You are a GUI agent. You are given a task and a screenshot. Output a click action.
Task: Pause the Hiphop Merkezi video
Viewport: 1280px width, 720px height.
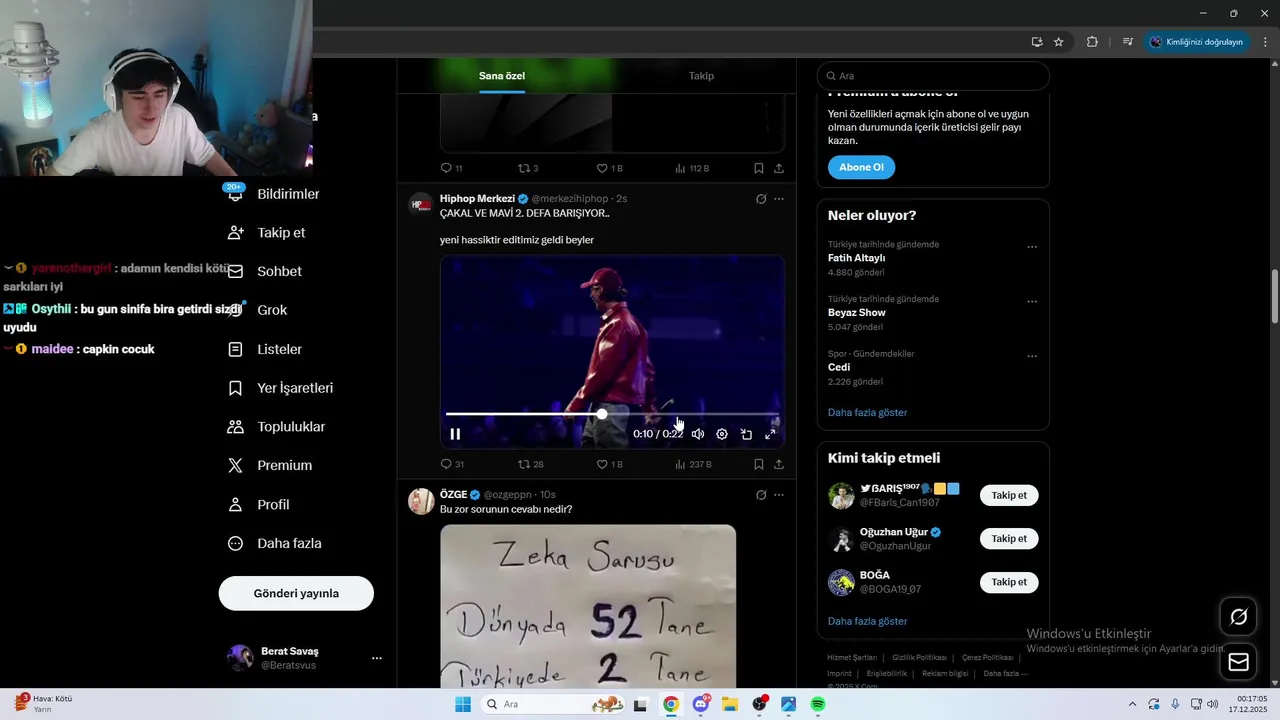pyautogui.click(x=455, y=434)
